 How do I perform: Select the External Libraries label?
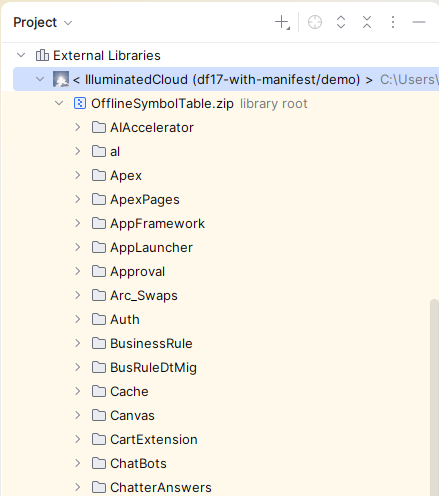point(107,55)
